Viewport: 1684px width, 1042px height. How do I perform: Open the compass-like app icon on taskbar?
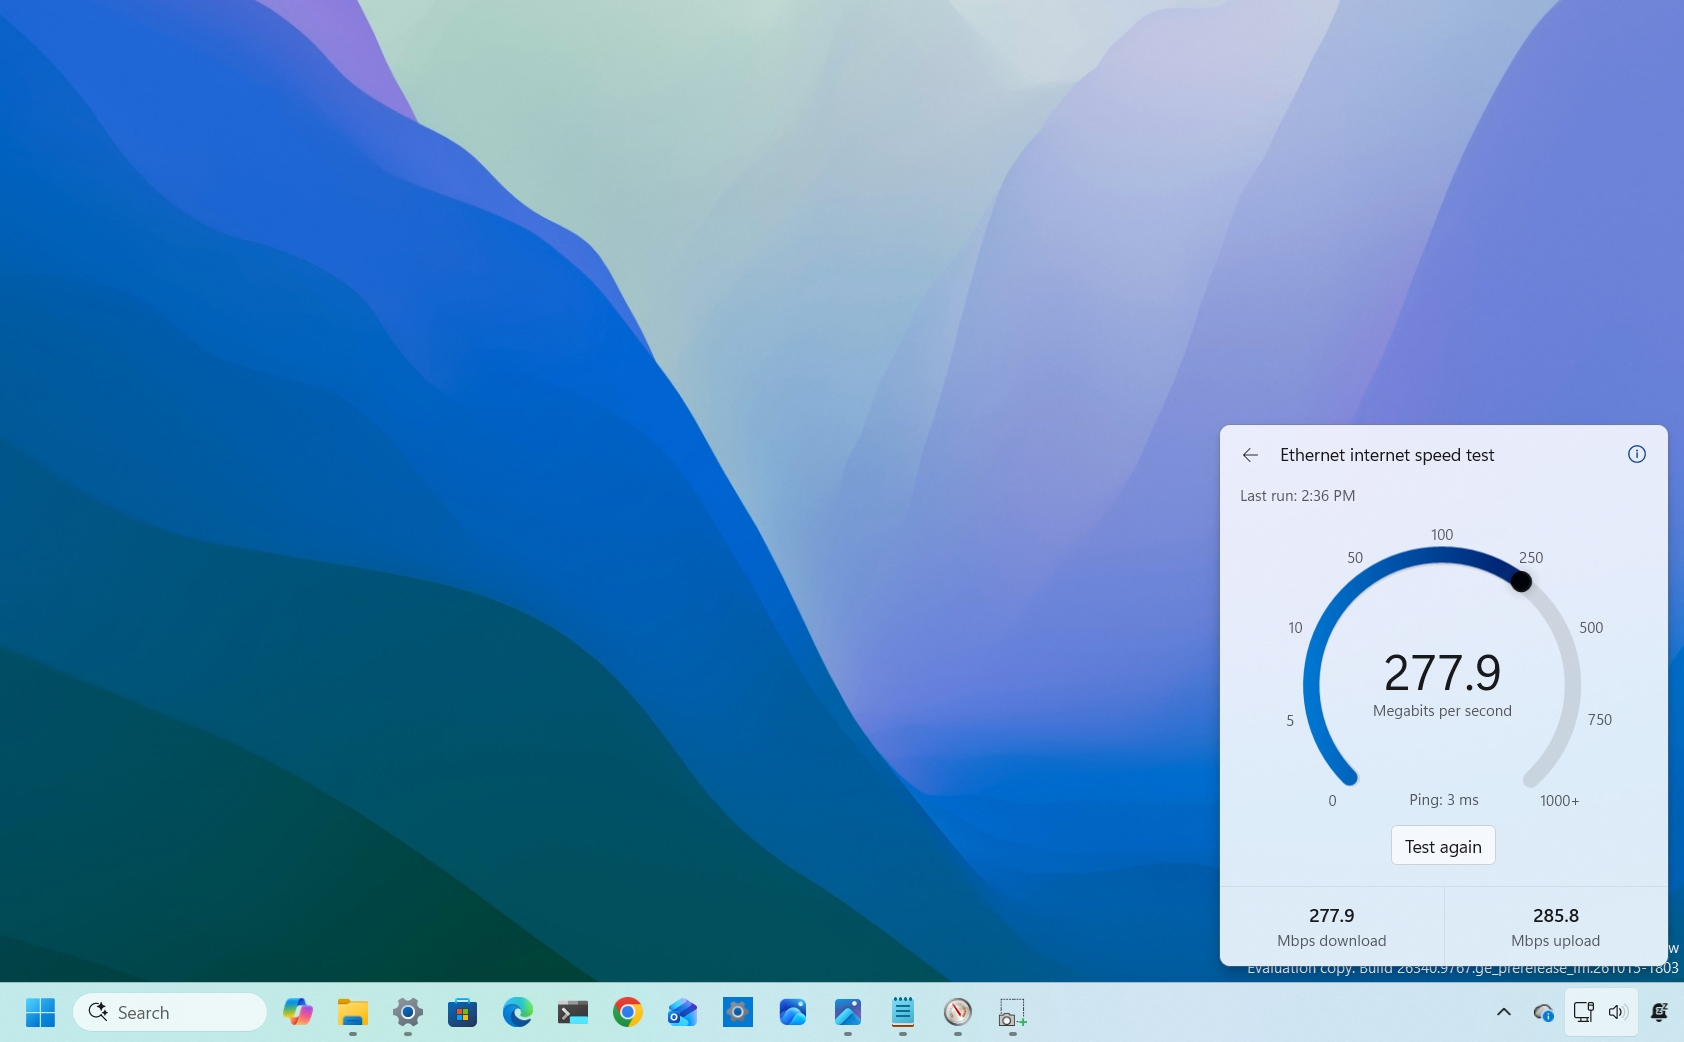pos(957,1012)
